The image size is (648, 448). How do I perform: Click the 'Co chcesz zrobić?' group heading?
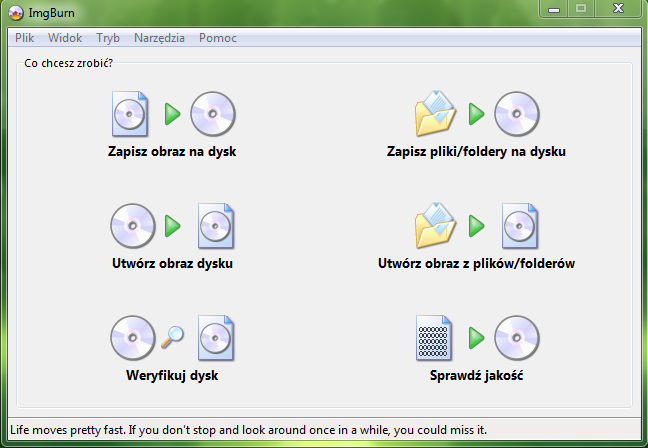pyautogui.click(x=68, y=63)
